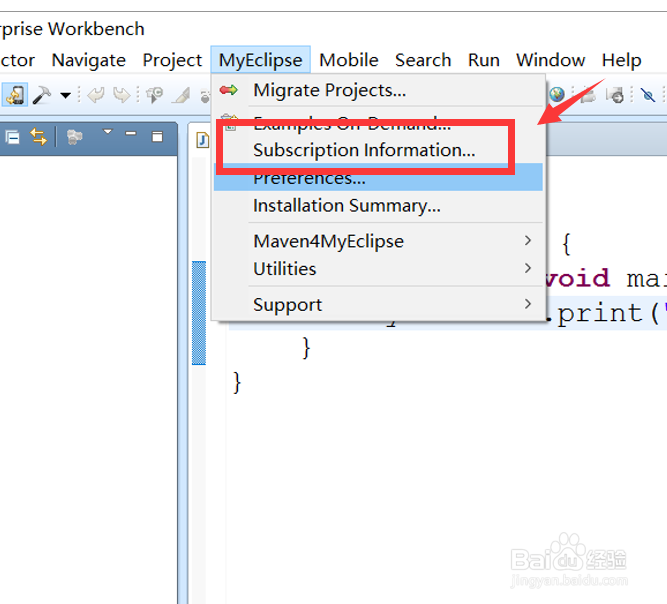Open the Help menu
The height and width of the screenshot is (604, 667).
point(621,60)
